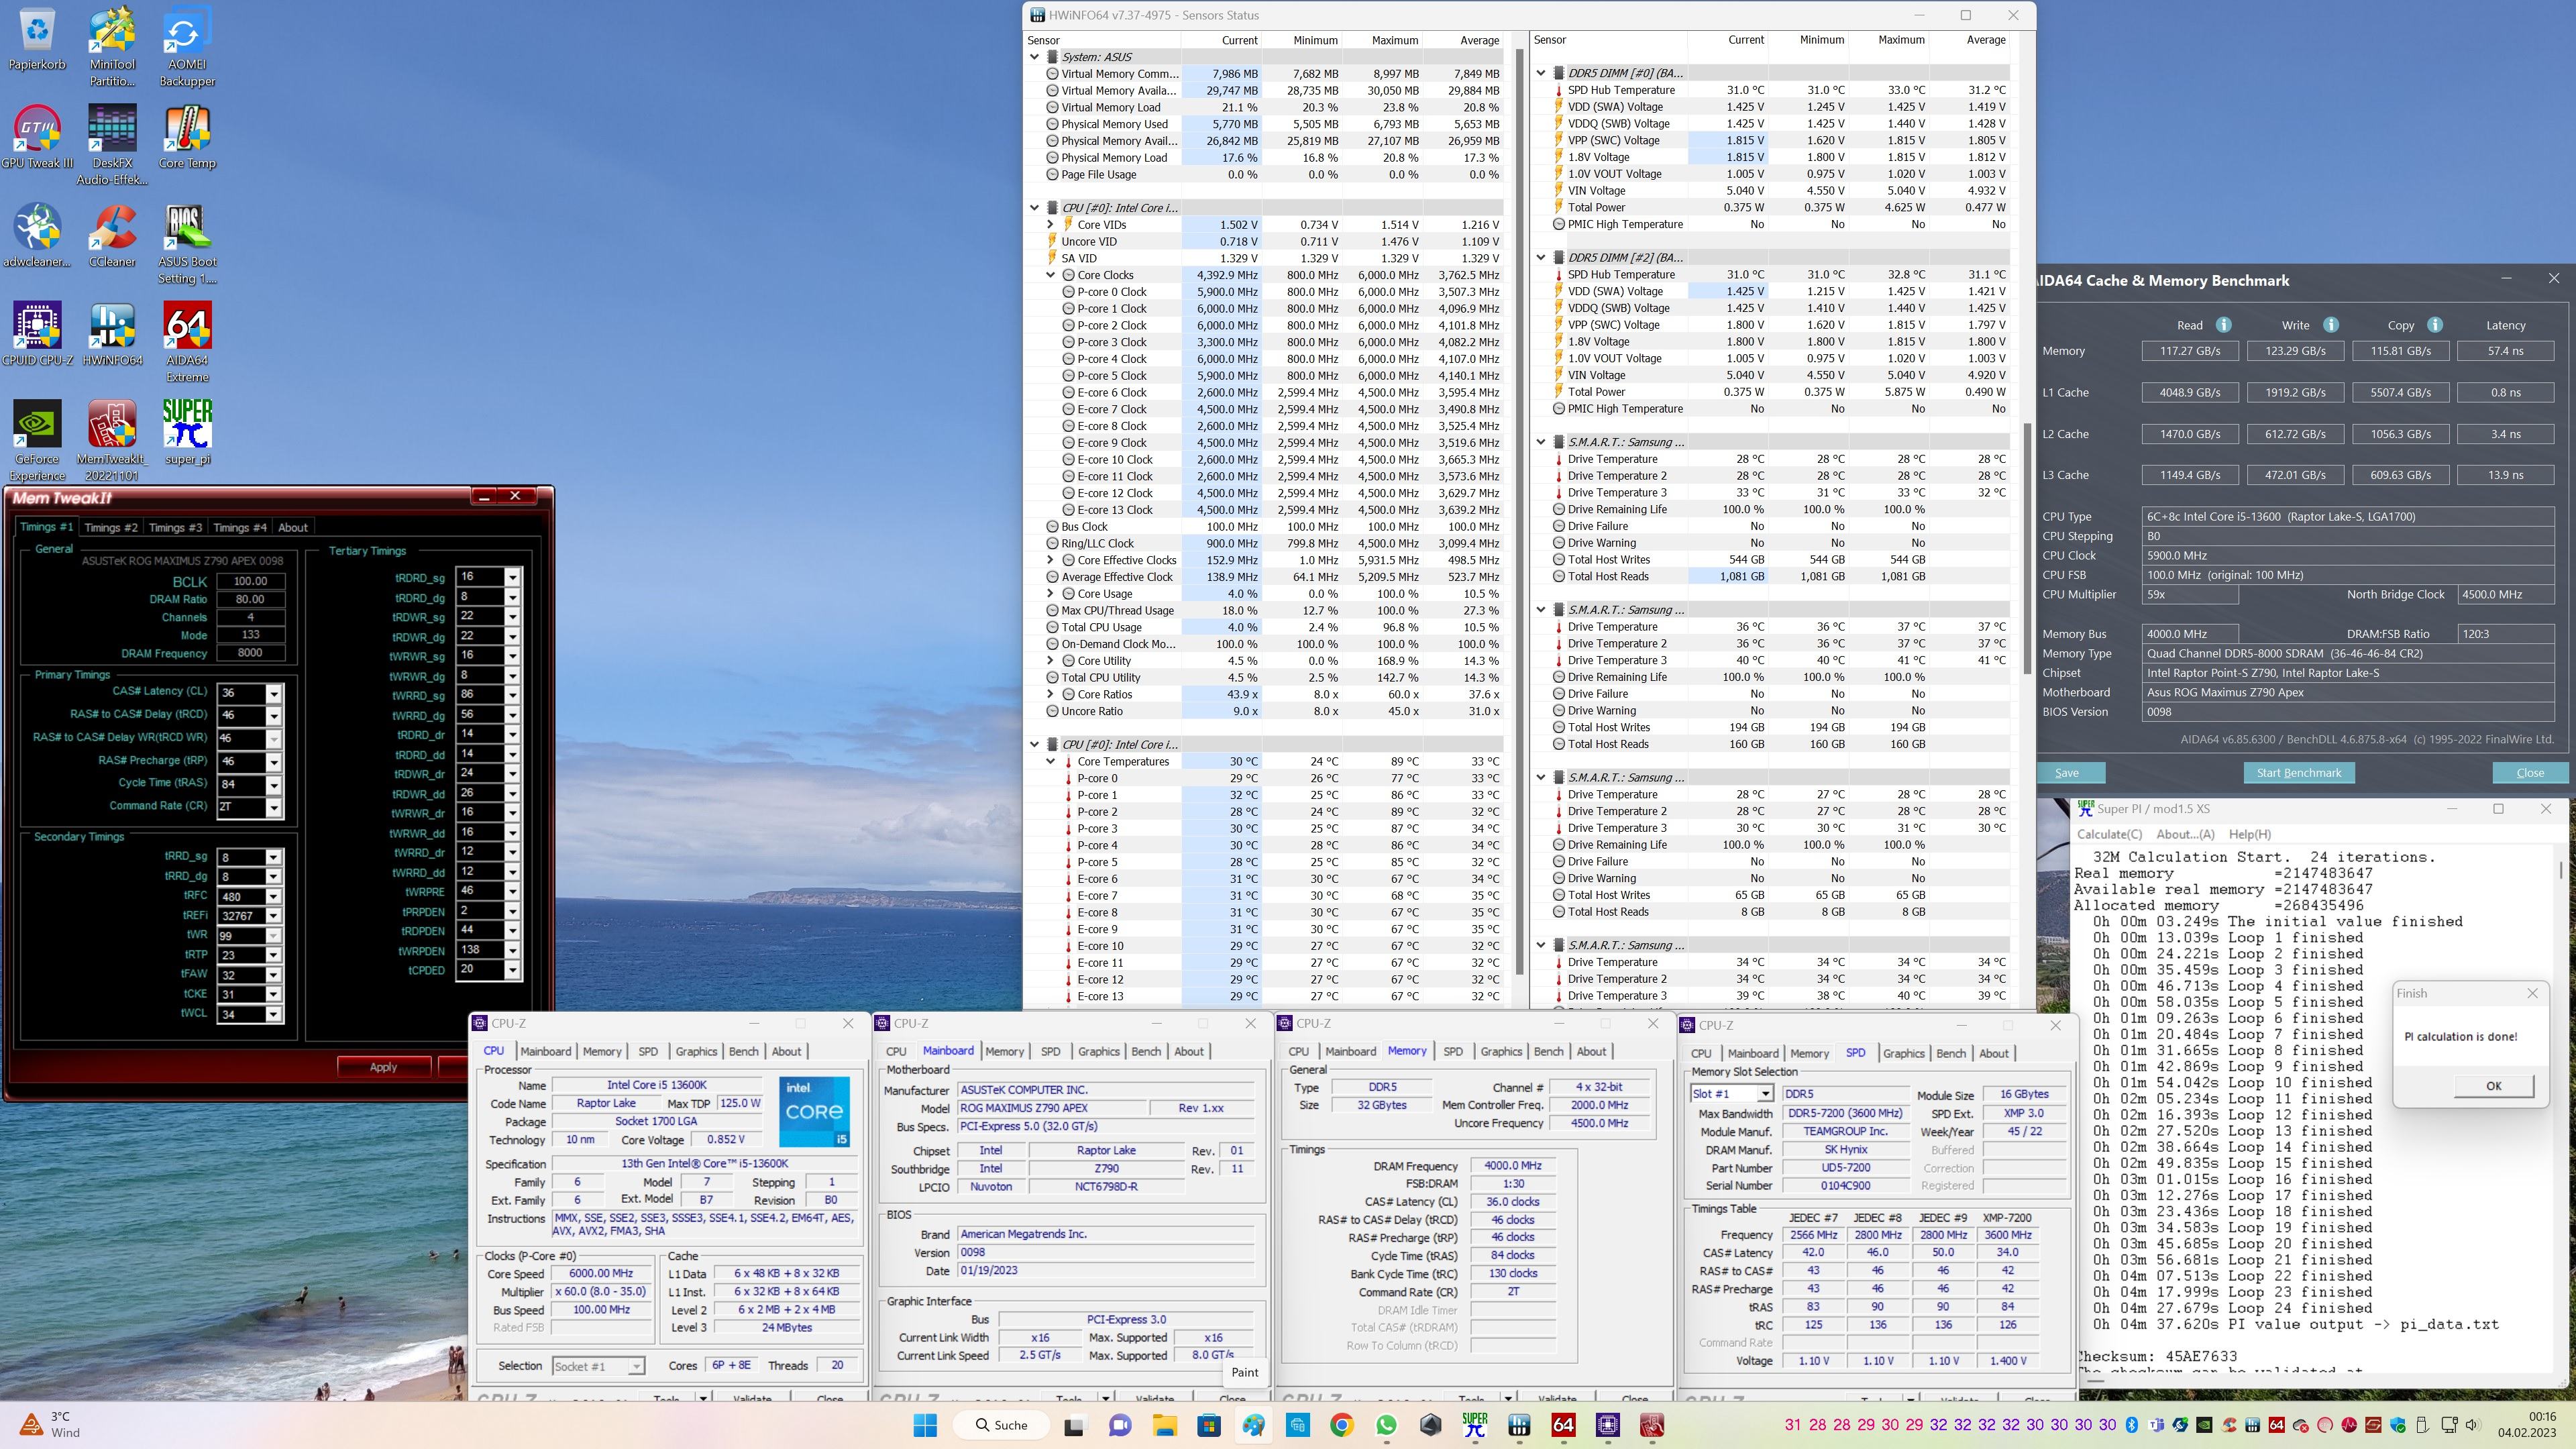Viewport: 2576px width, 1449px height.
Task: Open the Windows Start menu
Action: click(x=925, y=1425)
